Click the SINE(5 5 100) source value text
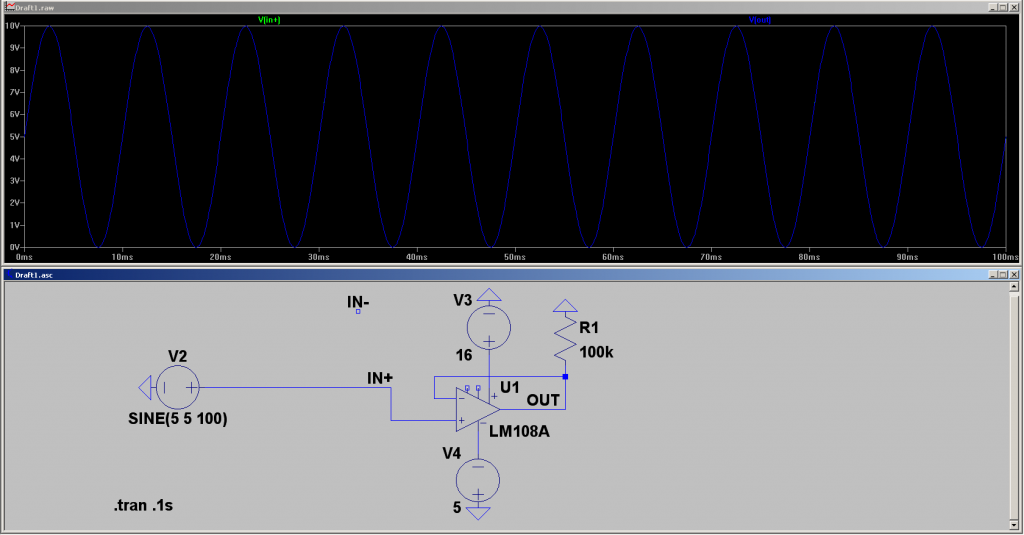The image size is (1024, 535). (x=180, y=419)
